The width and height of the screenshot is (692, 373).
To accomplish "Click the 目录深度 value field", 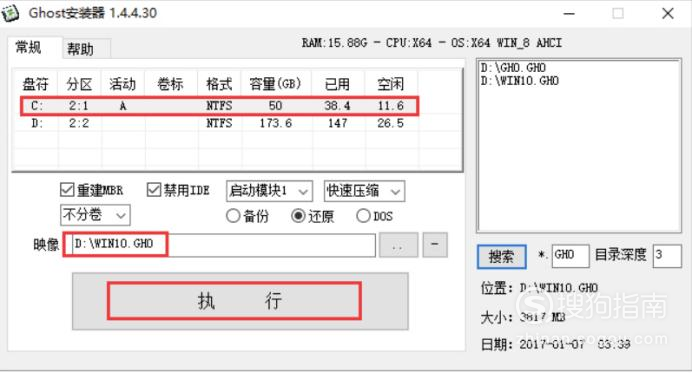I will pos(667,256).
